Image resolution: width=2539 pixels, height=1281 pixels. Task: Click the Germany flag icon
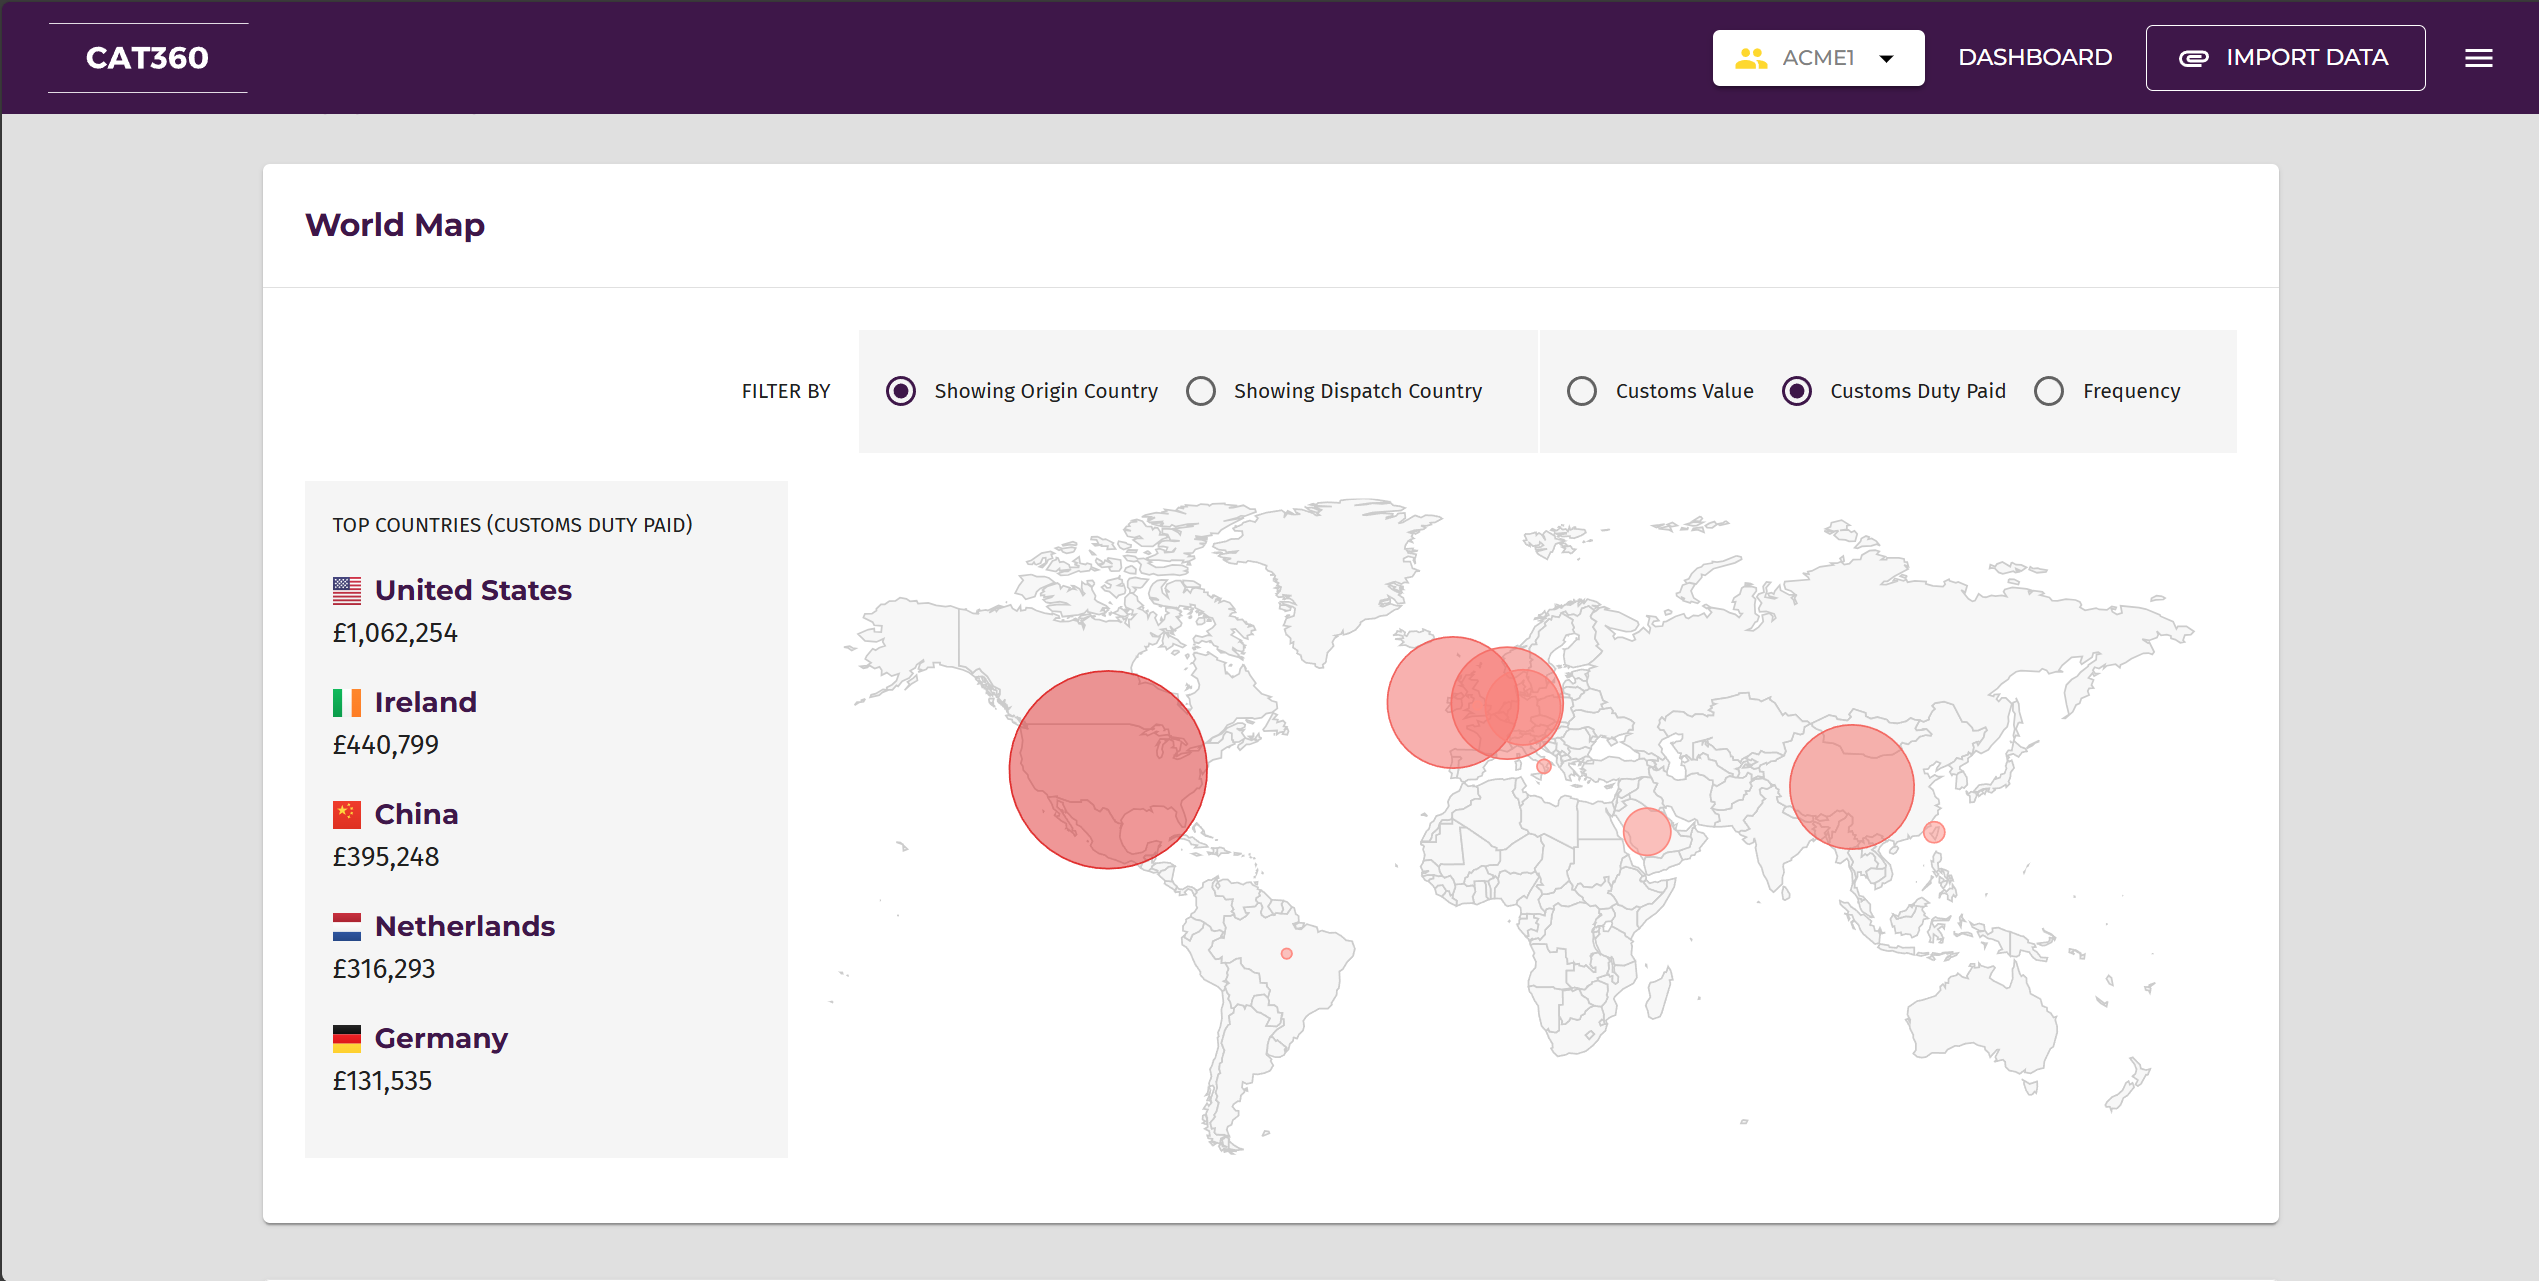coord(347,1039)
